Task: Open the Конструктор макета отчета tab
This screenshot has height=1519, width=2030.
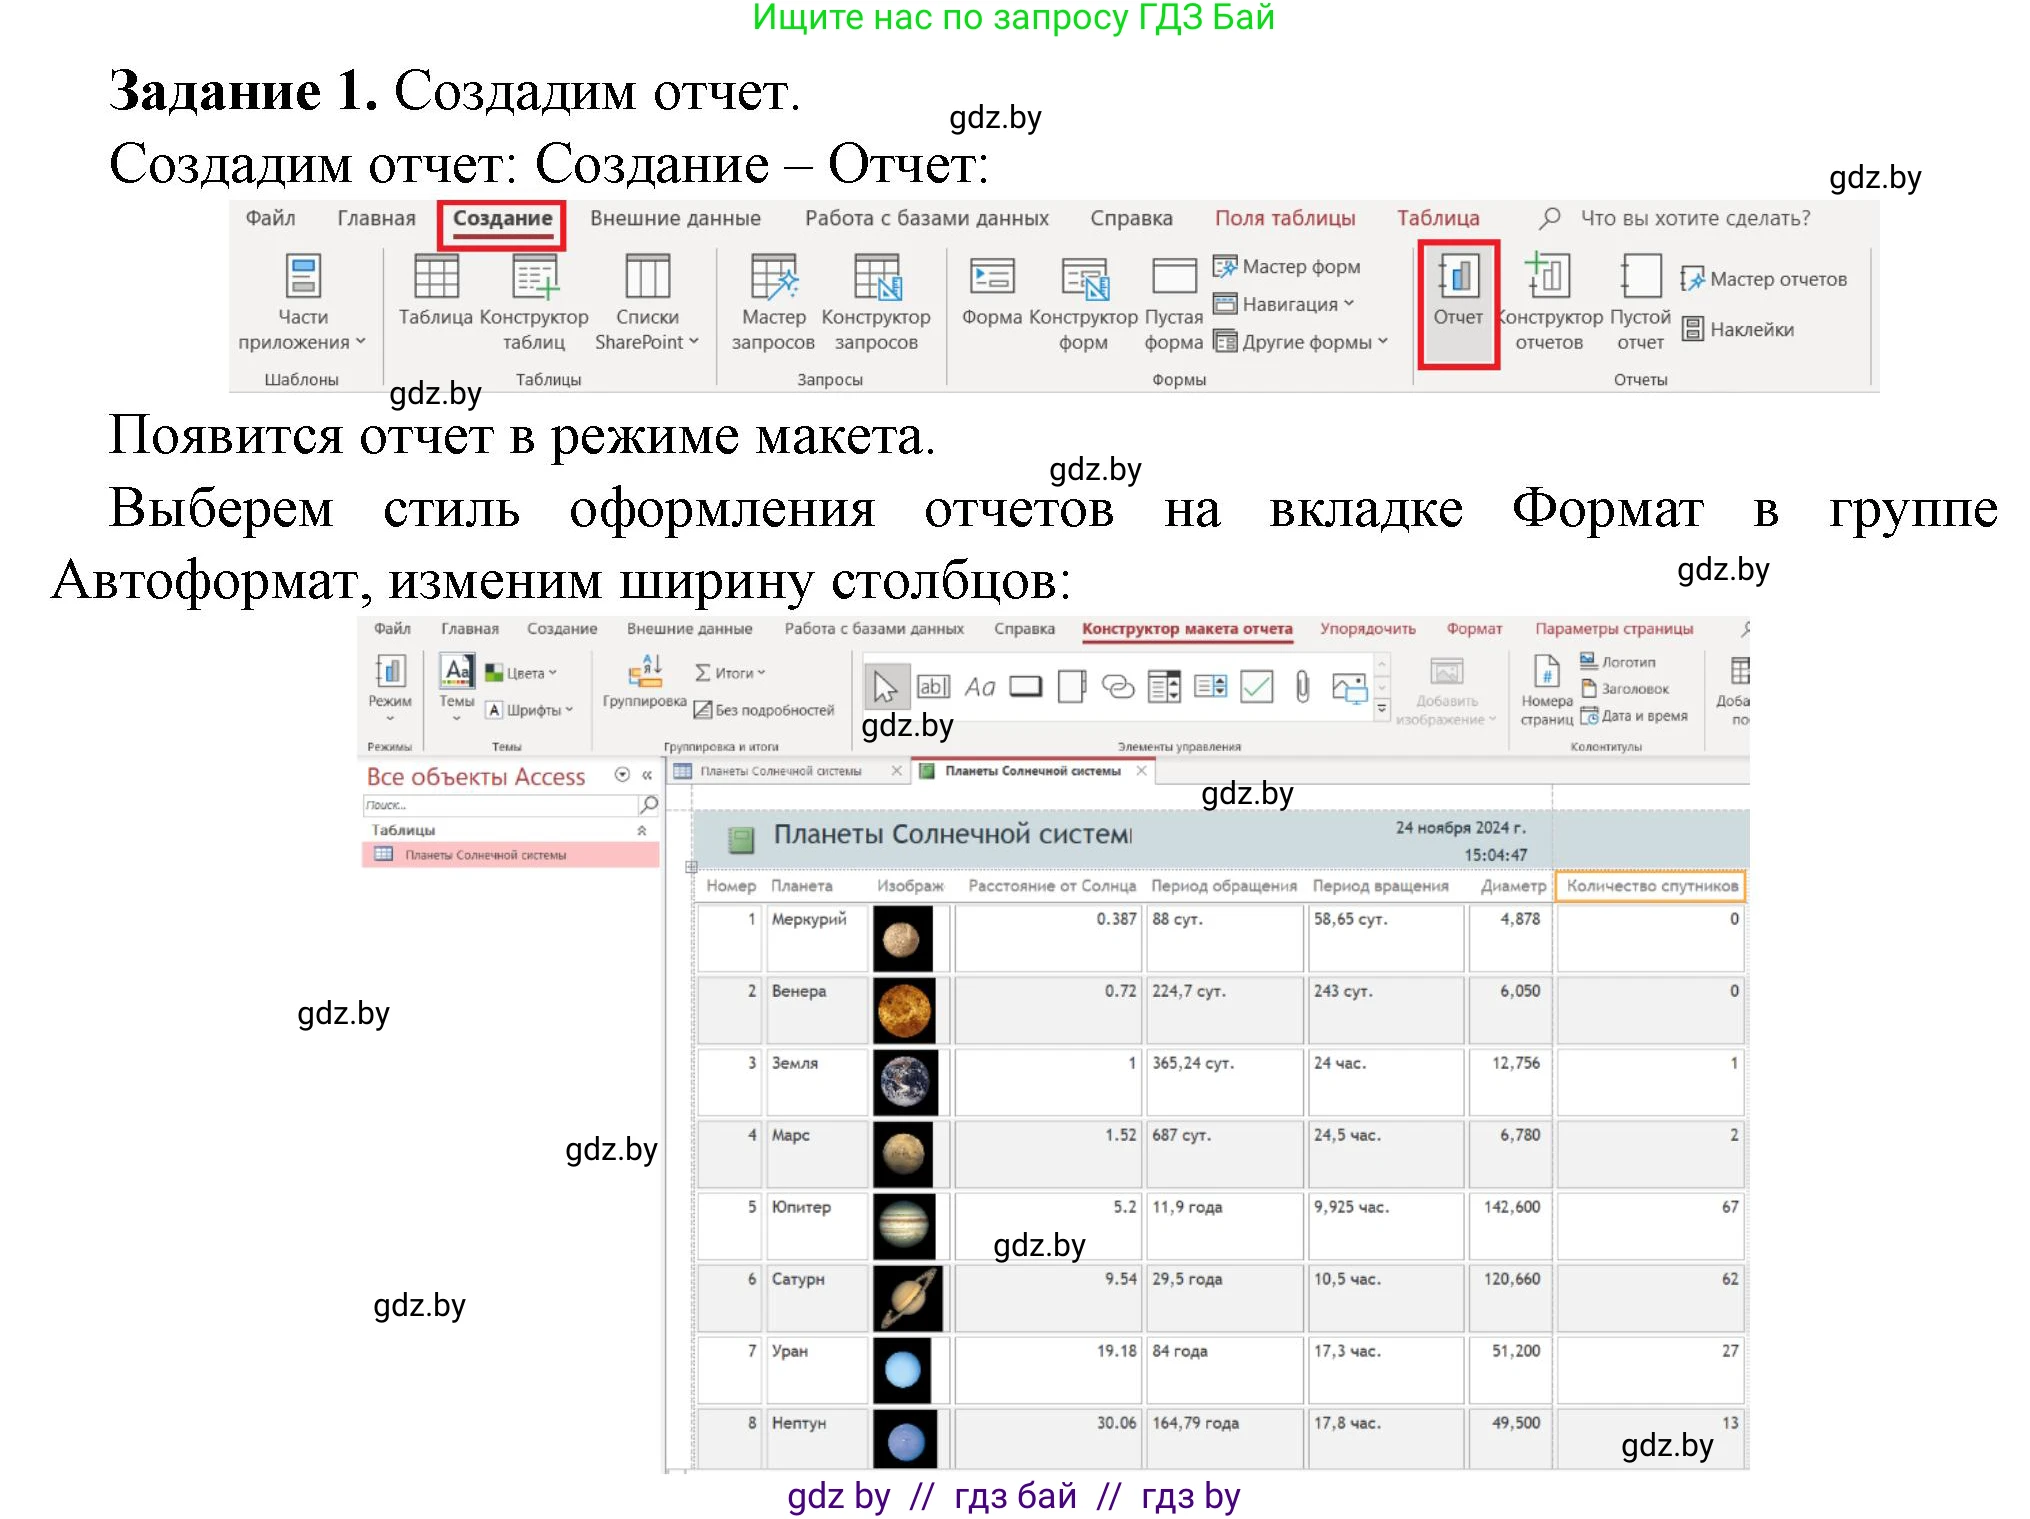Action: pyautogui.click(x=1186, y=629)
